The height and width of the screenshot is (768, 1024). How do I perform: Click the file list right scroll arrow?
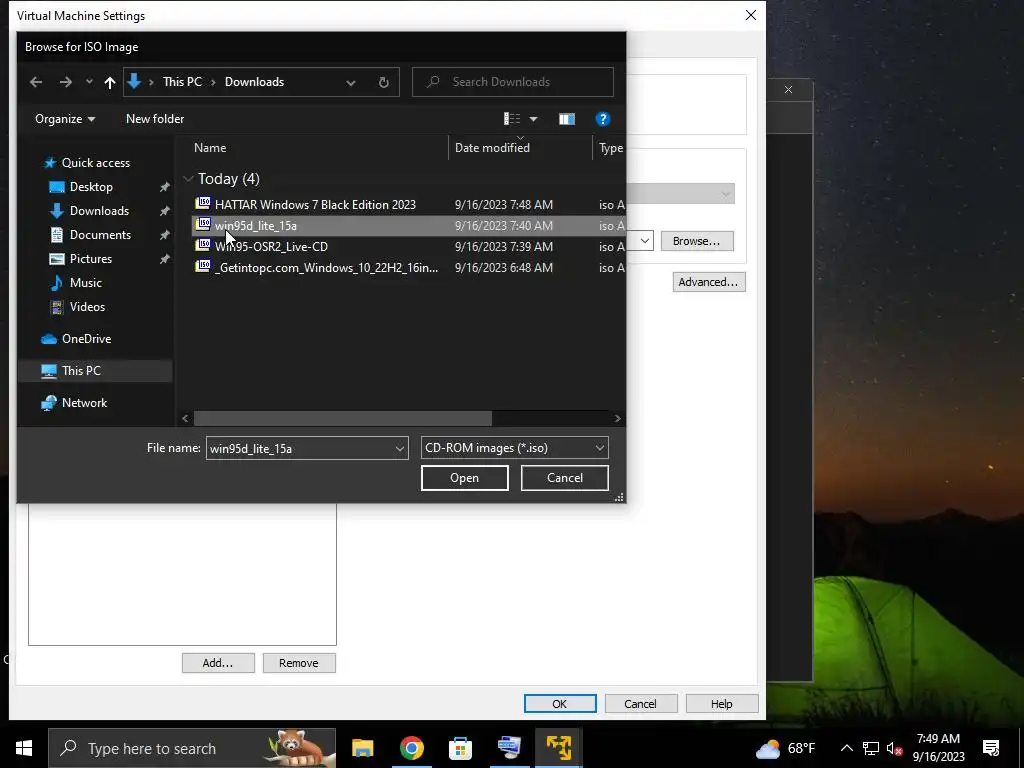(617, 419)
